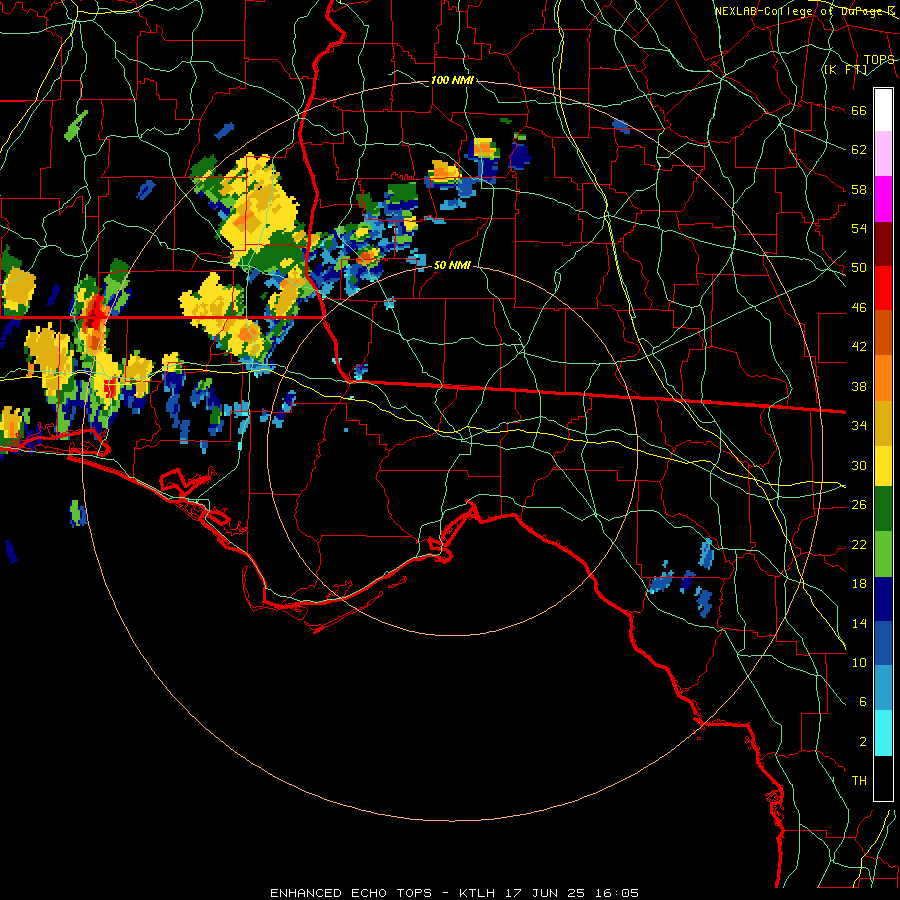Click the '10' scale value
The height and width of the screenshot is (900, 900).
click(859, 662)
